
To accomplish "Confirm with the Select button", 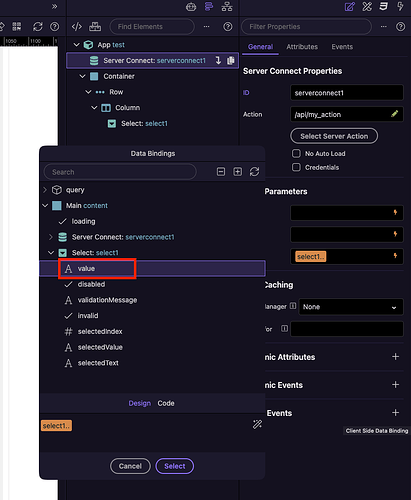I will point(175,466).
